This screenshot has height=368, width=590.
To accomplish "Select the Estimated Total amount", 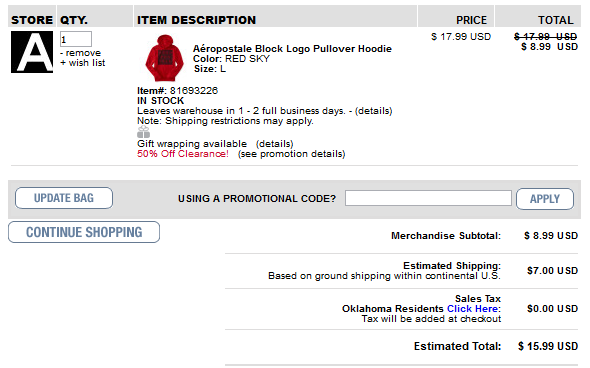I will [548, 346].
